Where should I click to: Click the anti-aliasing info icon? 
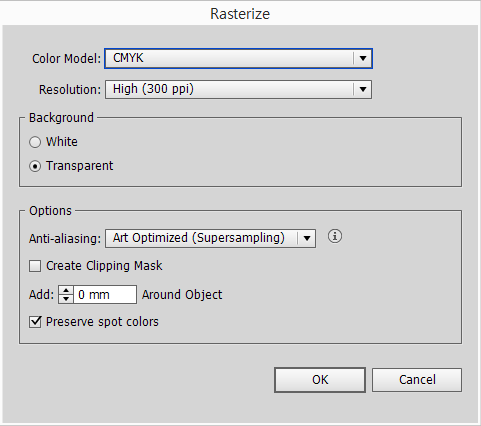[x=335, y=236]
